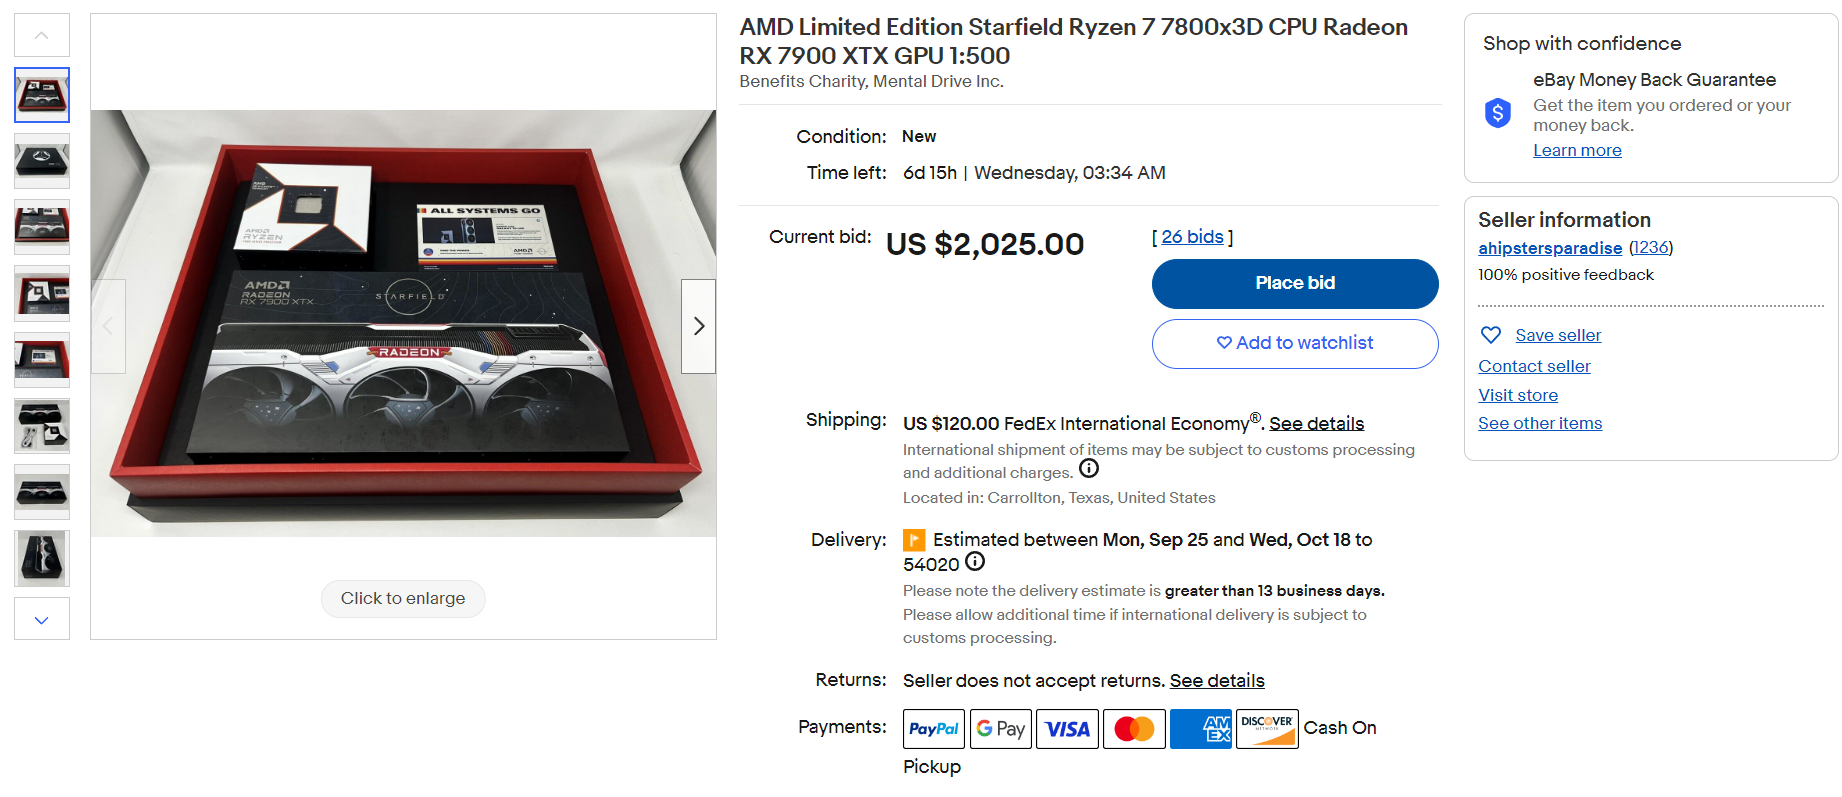The width and height of the screenshot is (1842, 797).
Task: Open seller ahipstersparadise profile
Action: (x=1549, y=248)
